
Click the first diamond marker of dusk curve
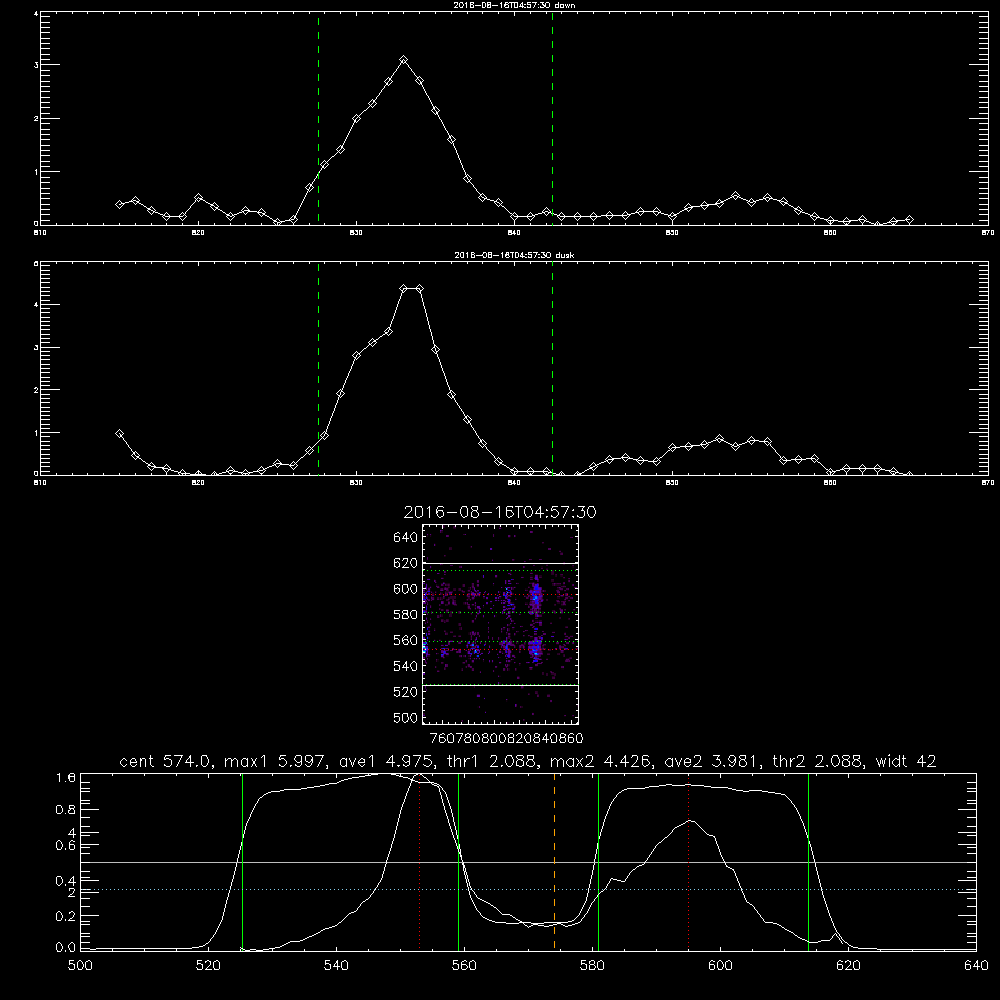[x=119, y=434]
